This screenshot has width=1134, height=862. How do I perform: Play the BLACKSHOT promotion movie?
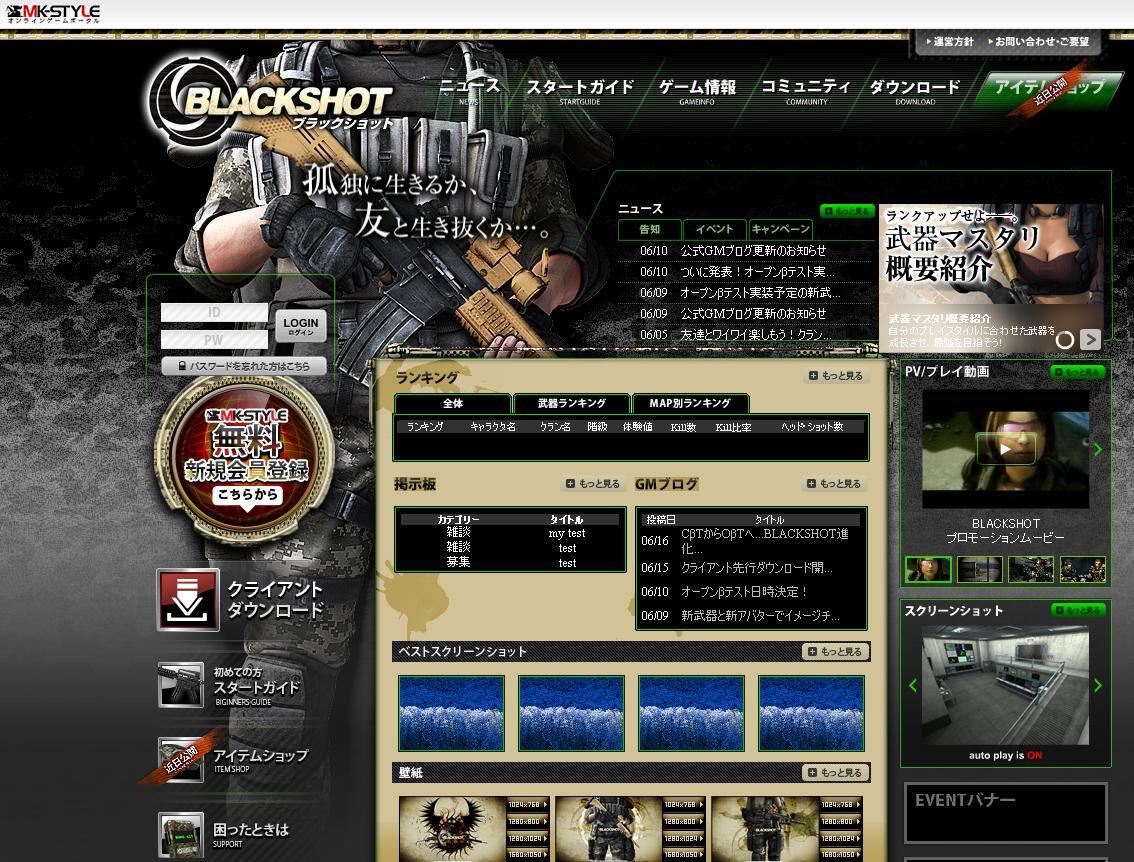pyautogui.click(x=1005, y=449)
